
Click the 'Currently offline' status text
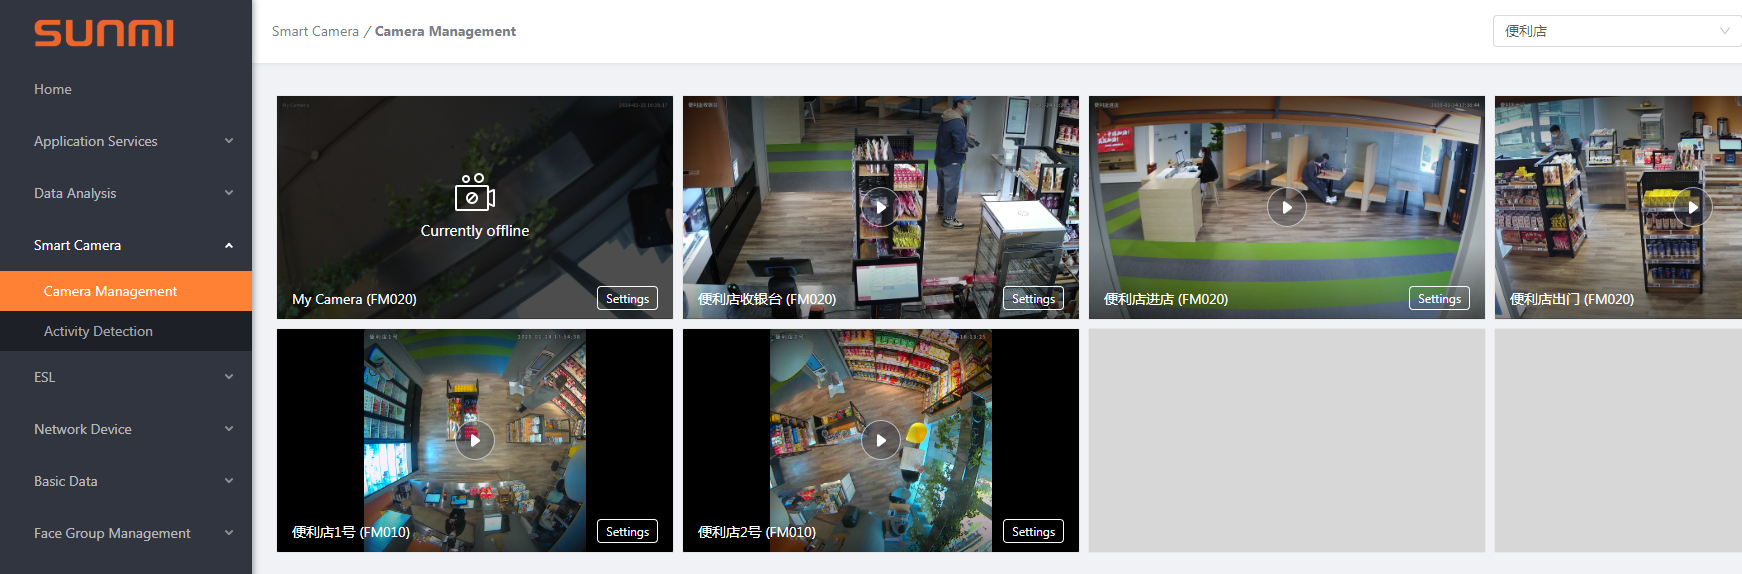click(475, 231)
